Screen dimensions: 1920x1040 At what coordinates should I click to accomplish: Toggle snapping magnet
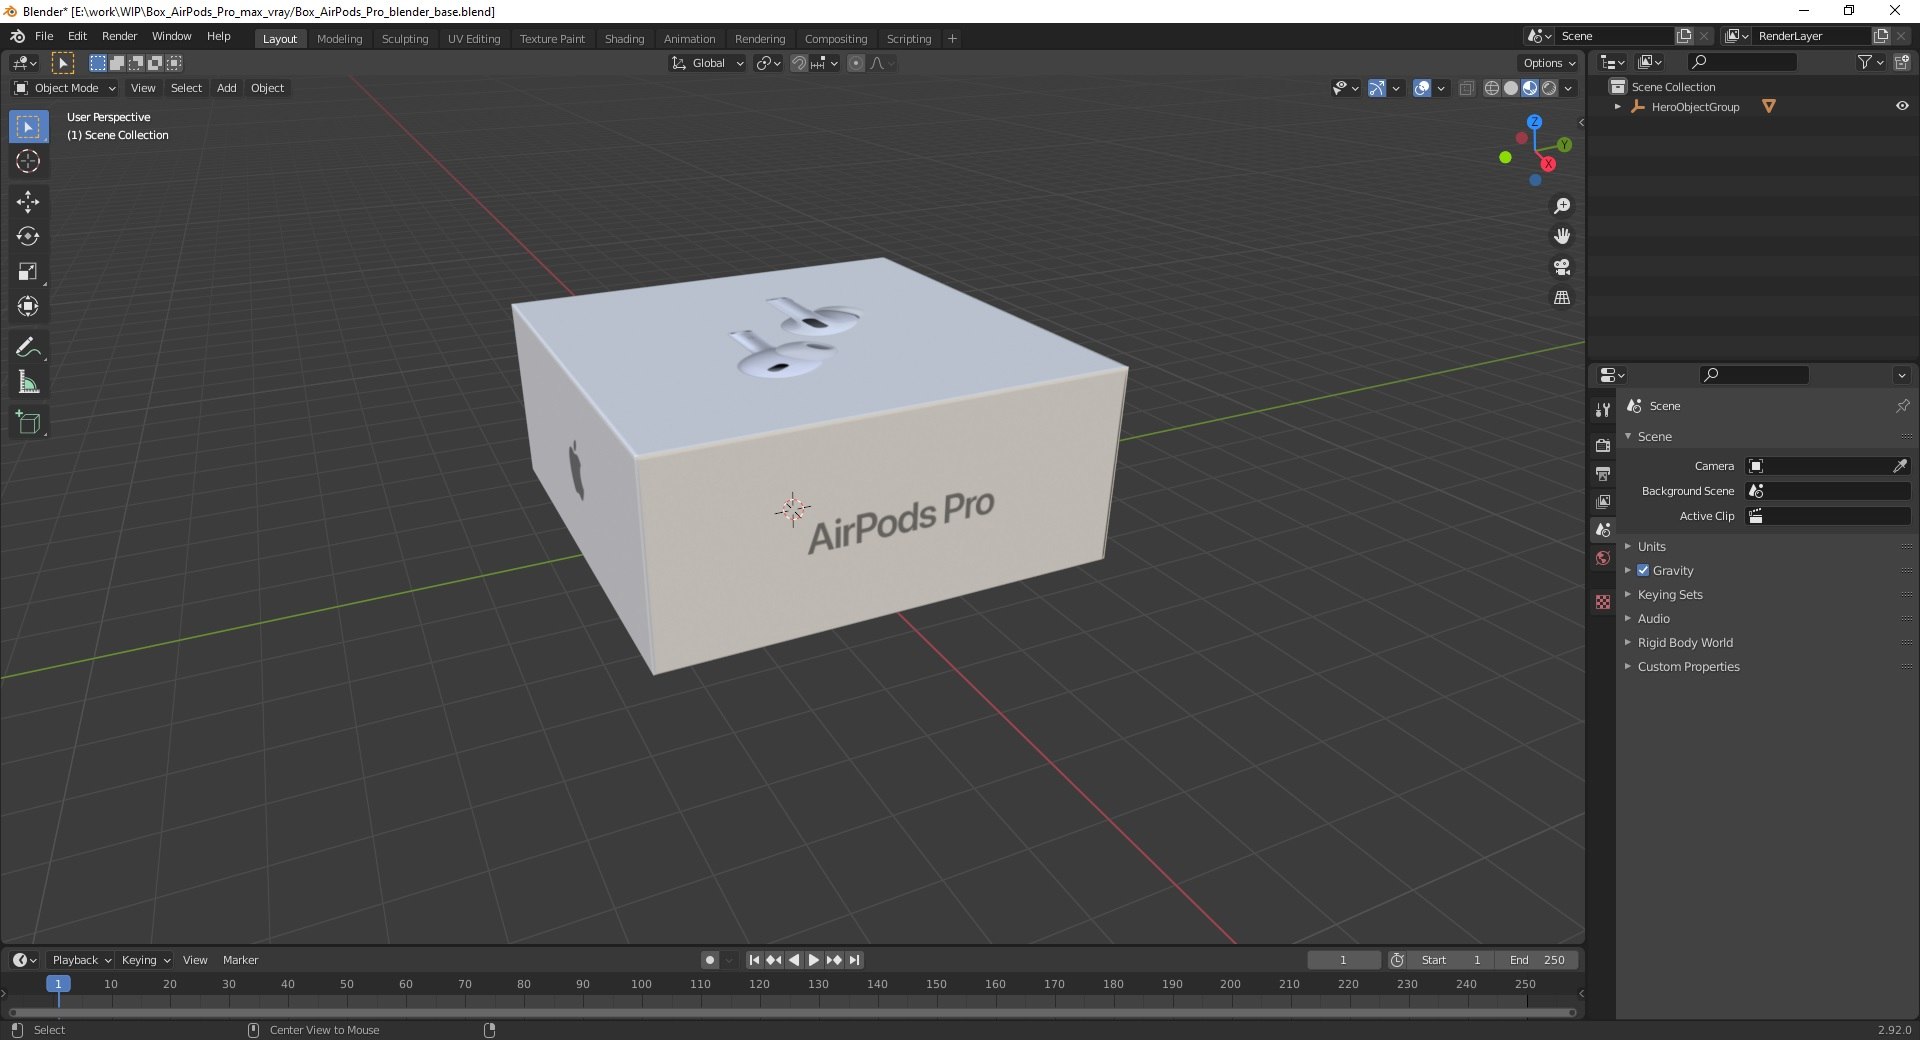(x=798, y=63)
